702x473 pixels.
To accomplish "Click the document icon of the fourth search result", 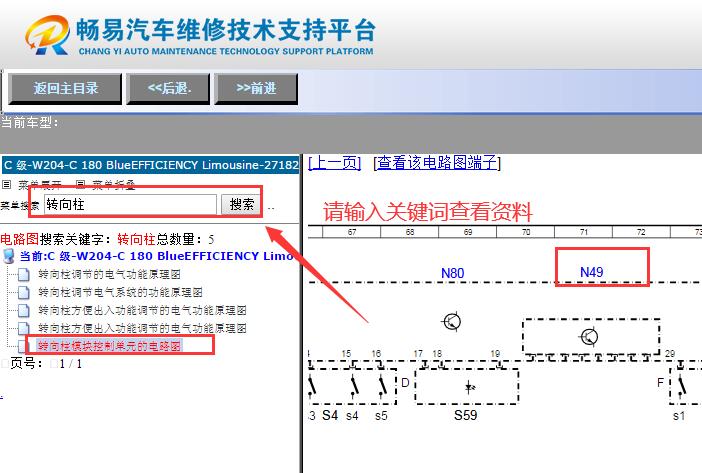I will coord(24,328).
